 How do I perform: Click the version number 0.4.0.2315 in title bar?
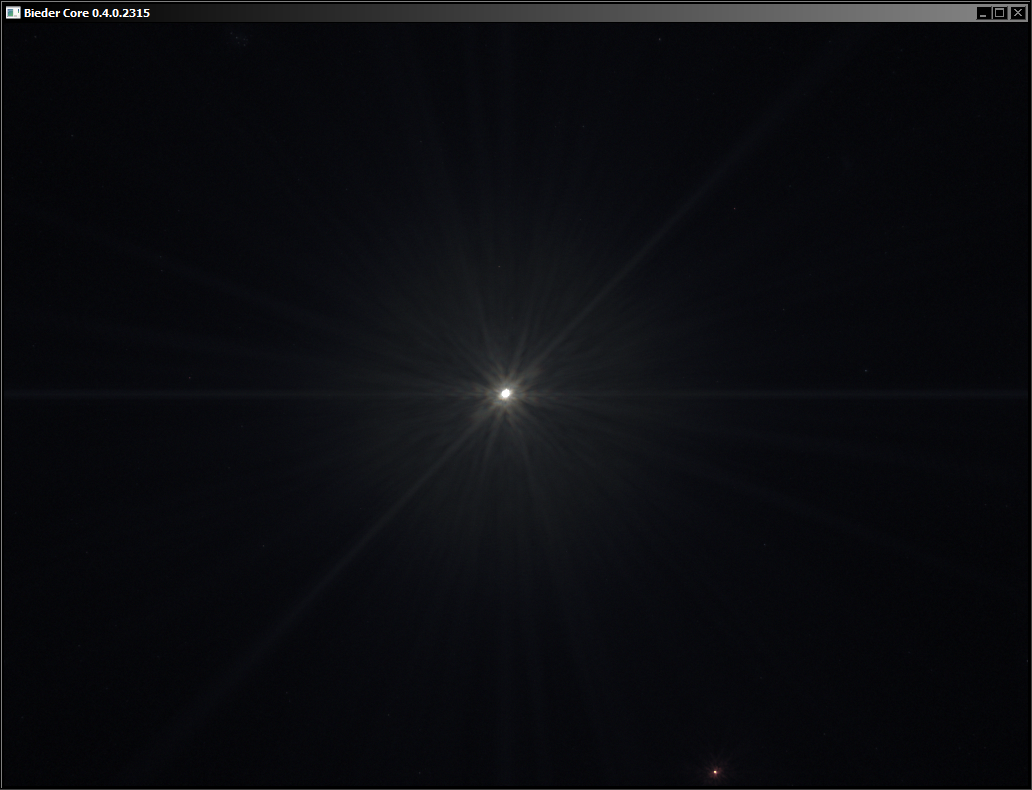121,13
